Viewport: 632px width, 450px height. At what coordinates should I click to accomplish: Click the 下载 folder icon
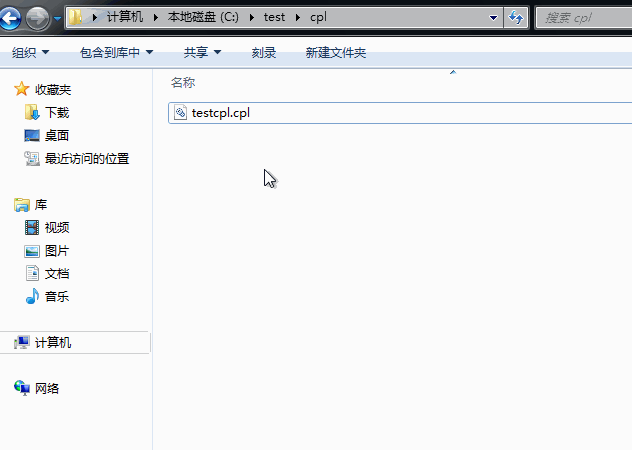[32, 112]
